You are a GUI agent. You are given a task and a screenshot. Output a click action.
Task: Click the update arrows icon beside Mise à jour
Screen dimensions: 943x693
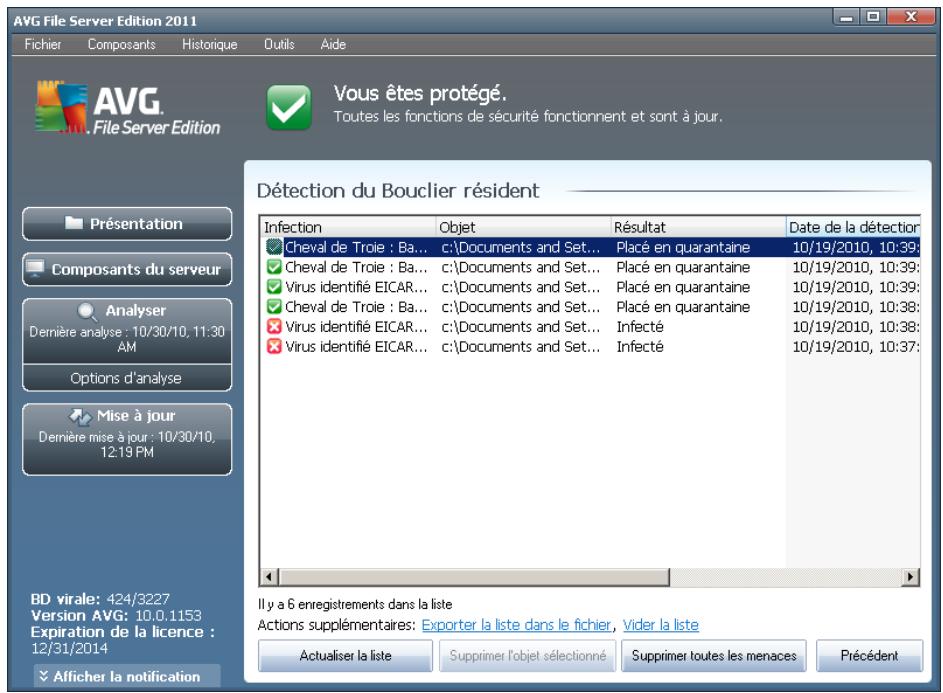[x=80, y=416]
